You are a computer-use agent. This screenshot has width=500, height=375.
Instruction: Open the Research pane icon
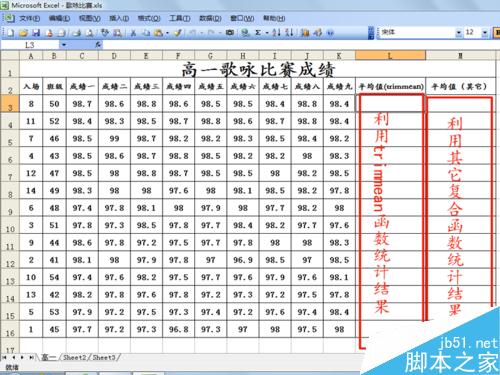pyautogui.click(x=117, y=33)
